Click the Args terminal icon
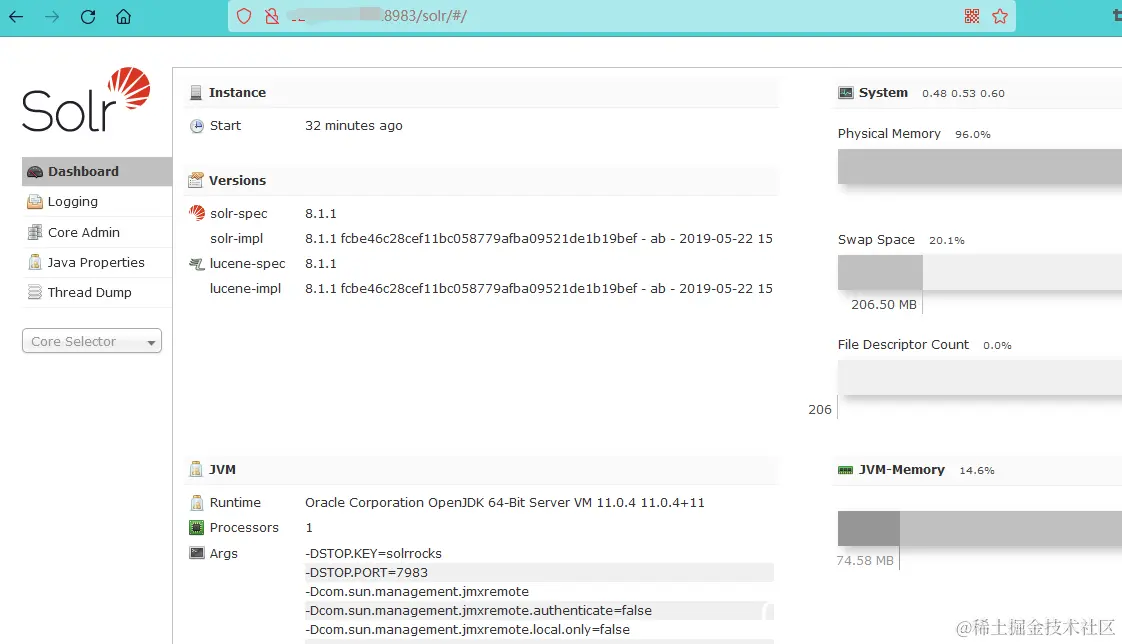 pos(197,553)
